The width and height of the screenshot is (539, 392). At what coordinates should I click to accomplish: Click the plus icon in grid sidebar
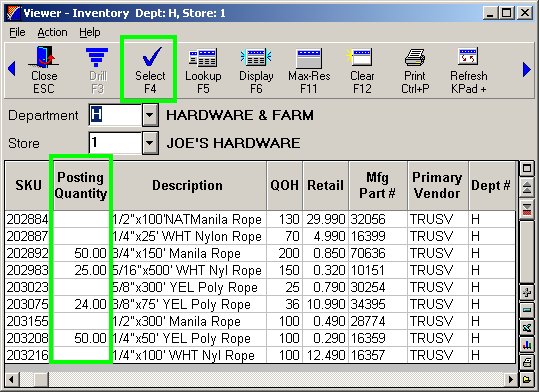(x=527, y=293)
